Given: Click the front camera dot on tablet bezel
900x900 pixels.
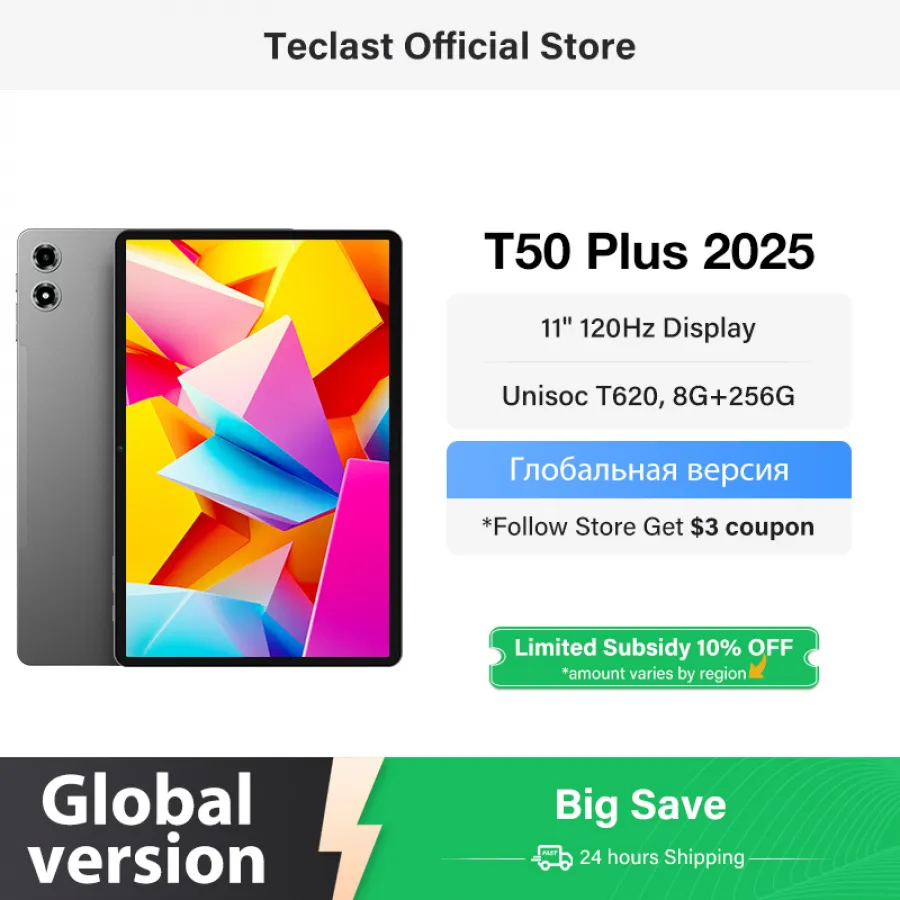Looking at the screenshot, I should click(121, 448).
